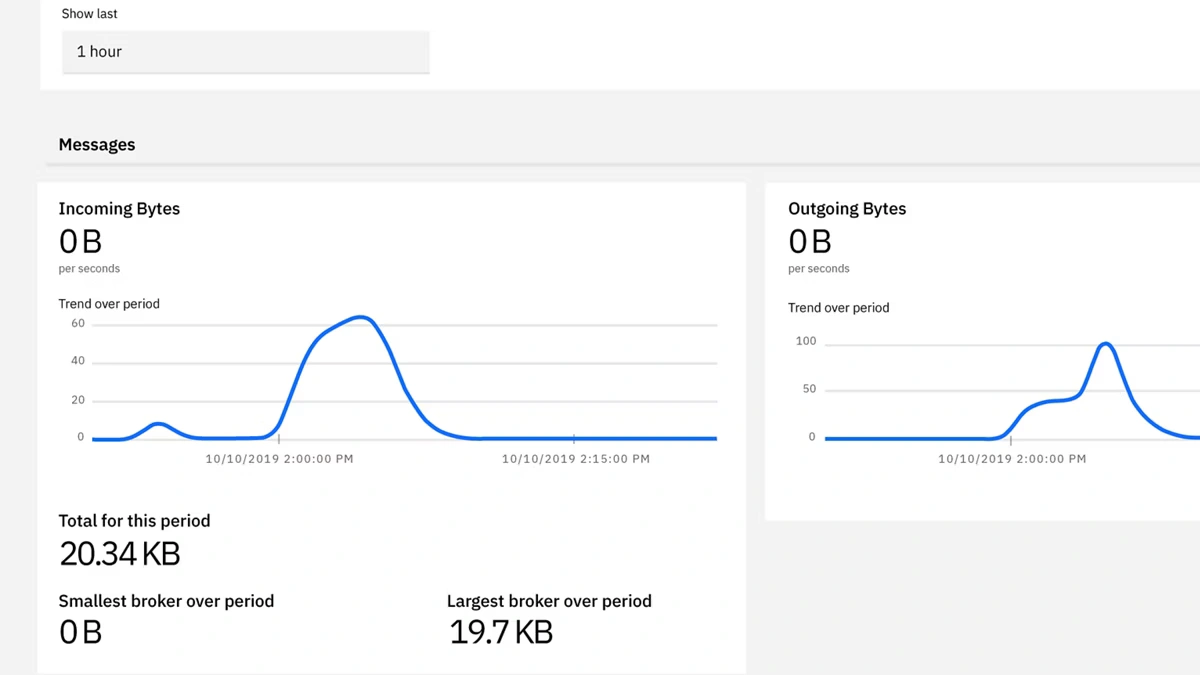Click the highest peak of the Incoming Bytes chart
Screen dimensions: 1200x675
coord(362,318)
